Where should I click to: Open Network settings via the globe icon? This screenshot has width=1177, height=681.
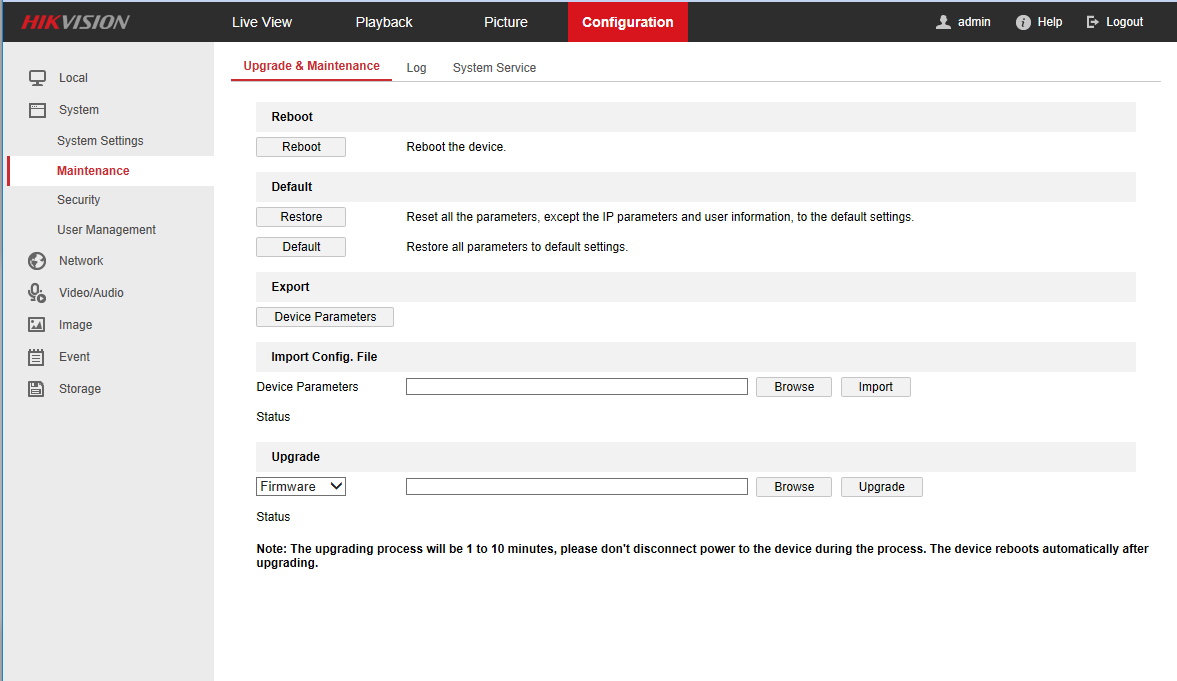point(37,260)
